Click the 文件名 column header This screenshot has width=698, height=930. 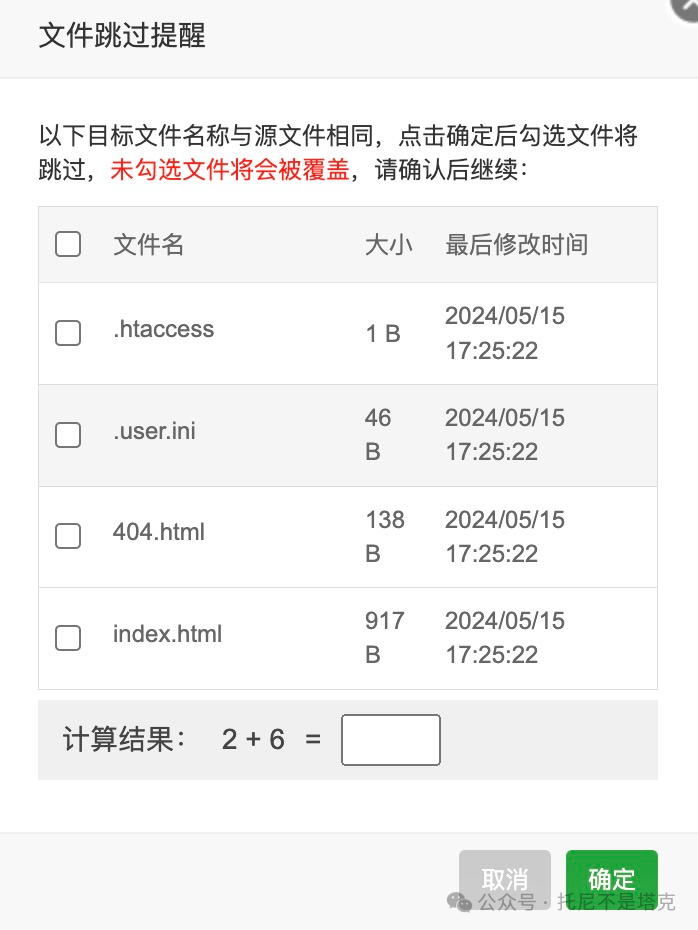click(x=148, y=244)
